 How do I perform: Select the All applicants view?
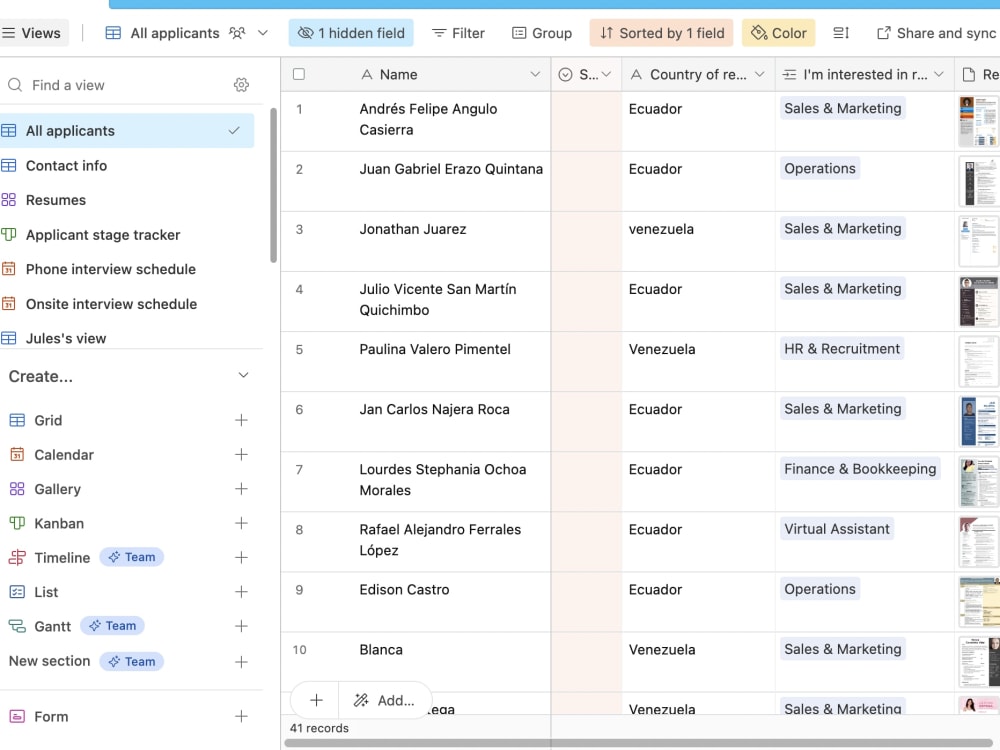[x=127, y=131]
